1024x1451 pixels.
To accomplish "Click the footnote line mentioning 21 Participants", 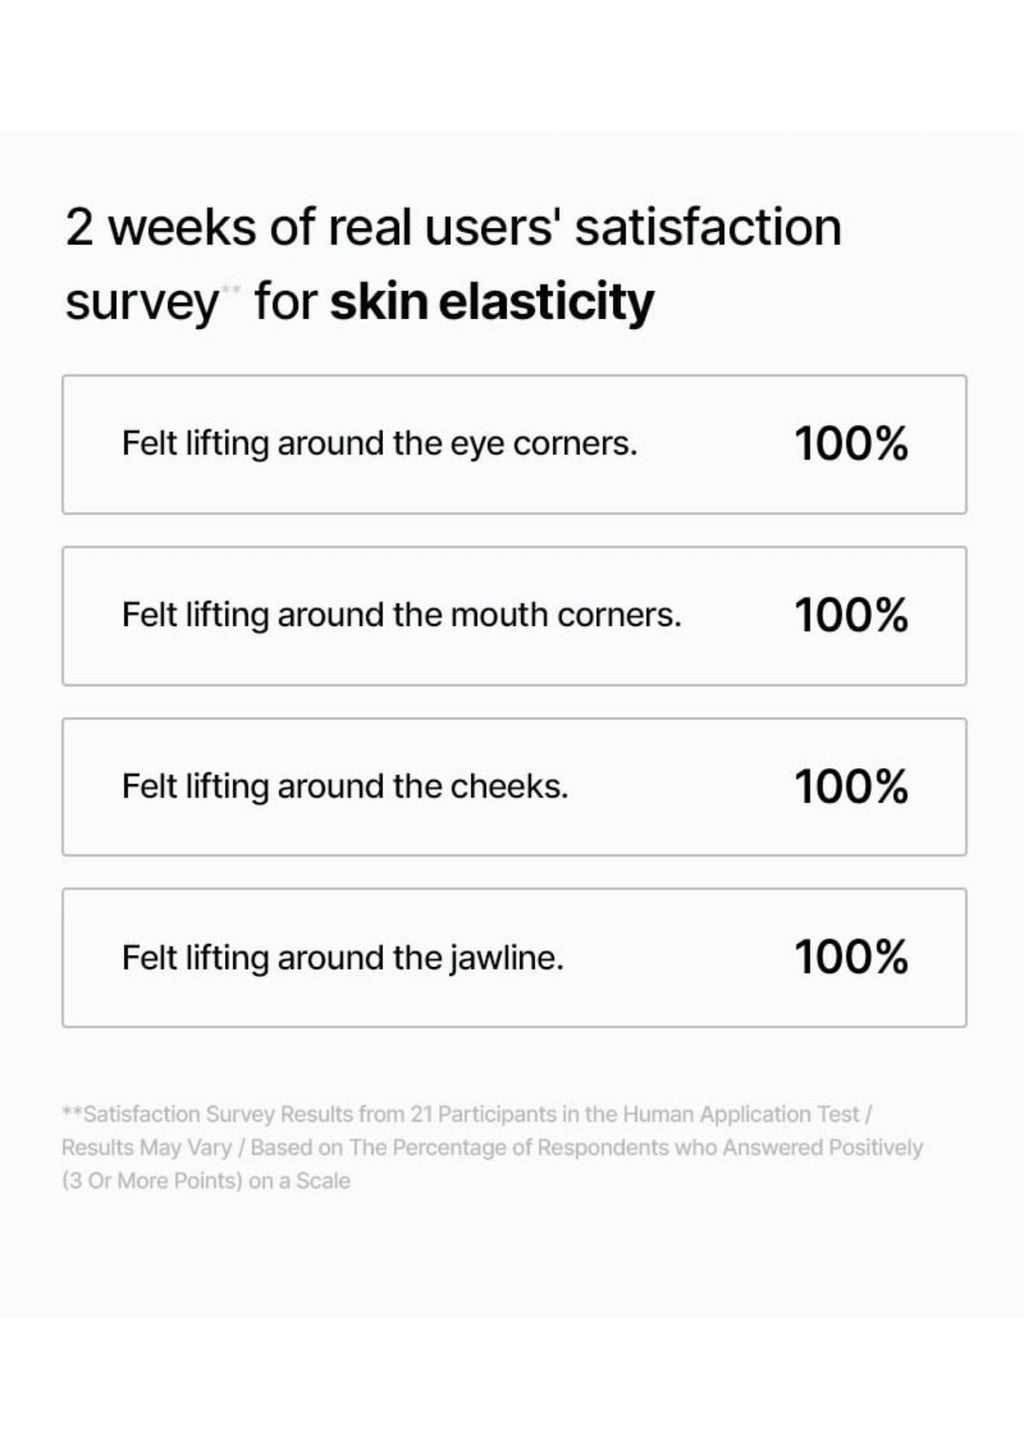I will pyautogui.click(x=467, y=1114).
